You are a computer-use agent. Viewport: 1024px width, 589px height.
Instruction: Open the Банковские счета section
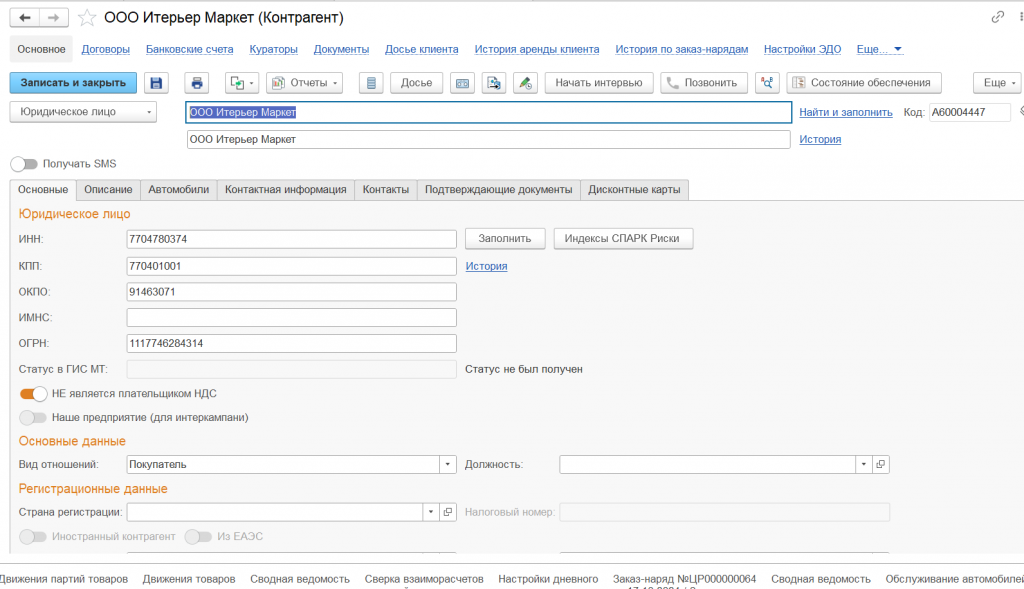pos(189,49)
